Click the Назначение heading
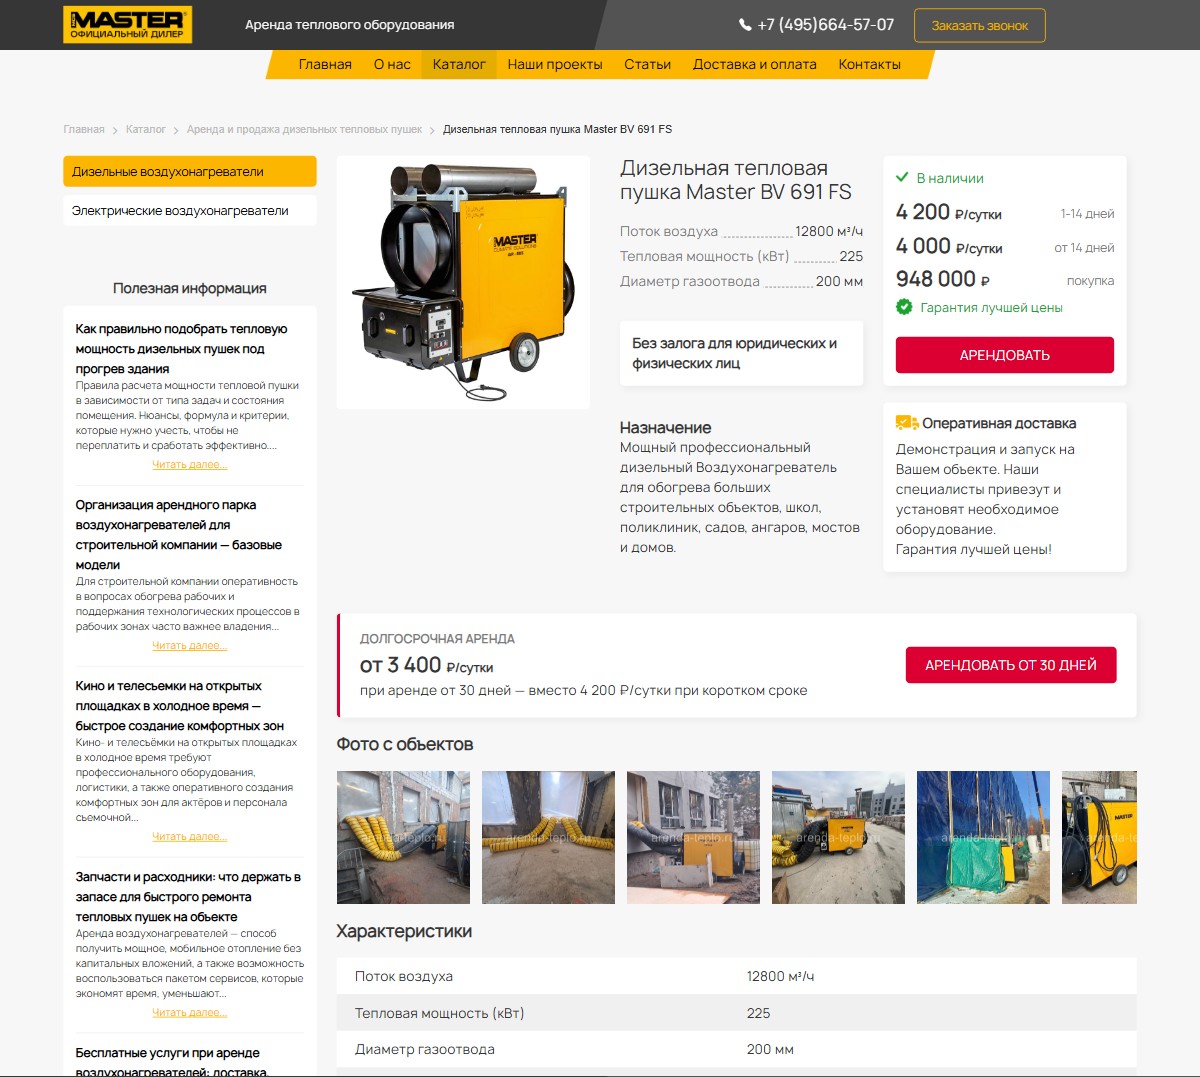Image resolution: width=1200 pixels, height=1077 pixels. (666, 427)
